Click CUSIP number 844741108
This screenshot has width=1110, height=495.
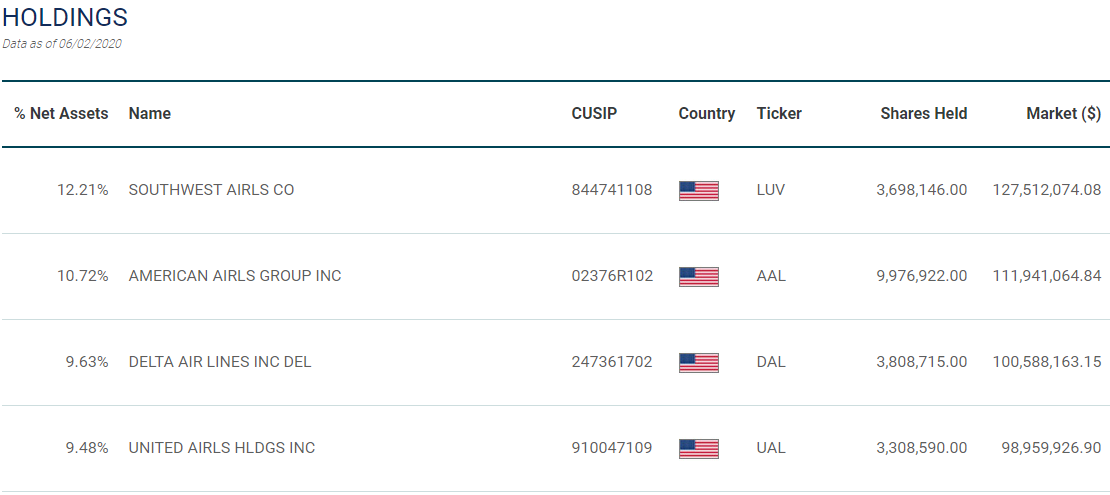(x=611, y=190)
